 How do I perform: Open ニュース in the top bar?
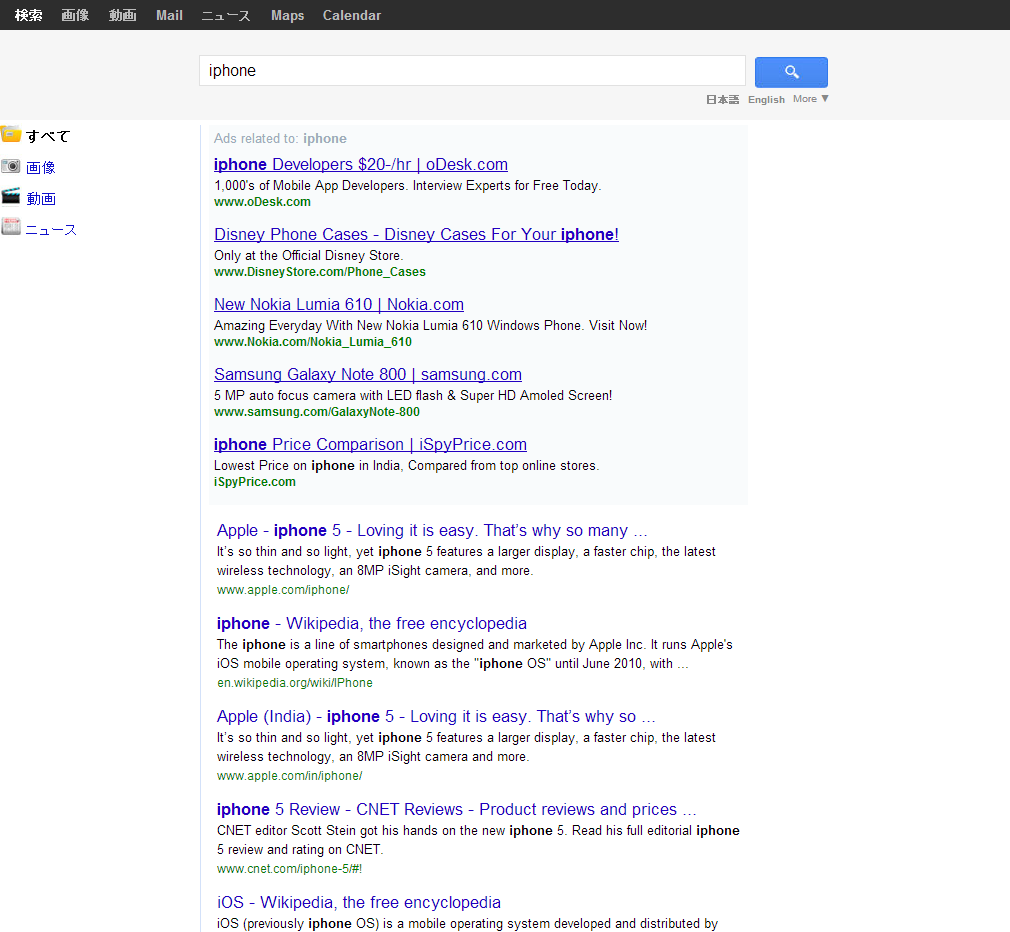point(225,15)
